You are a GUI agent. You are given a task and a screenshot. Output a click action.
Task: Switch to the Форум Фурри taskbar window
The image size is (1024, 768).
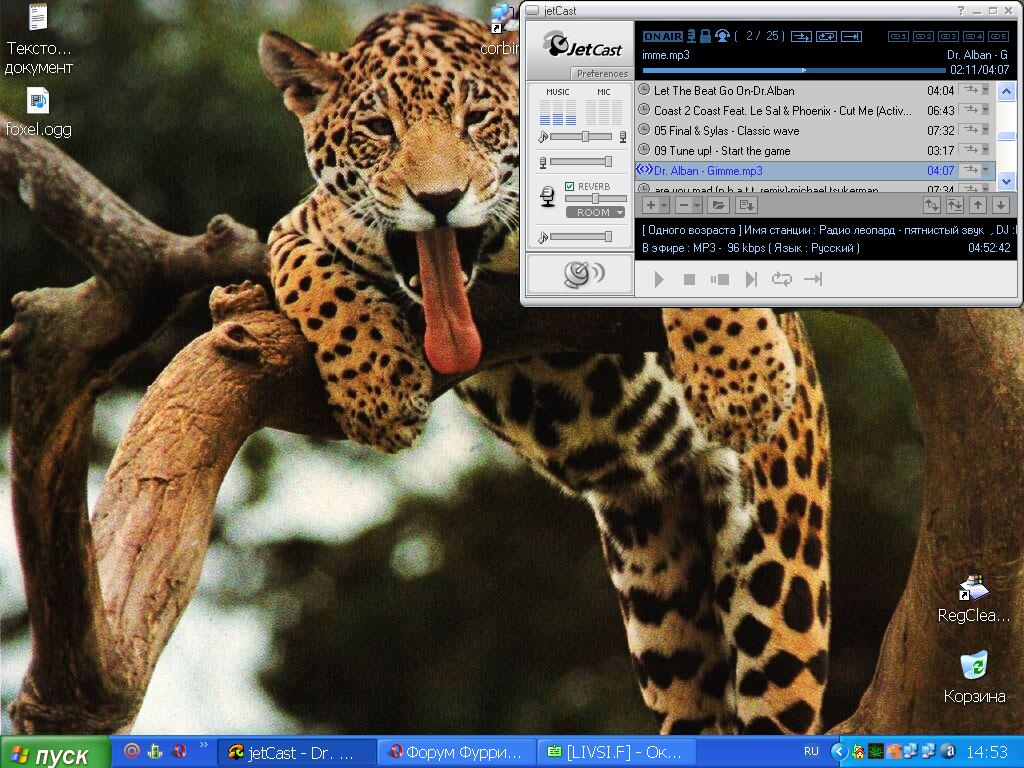pyautogui.click(x=456, y=752)
